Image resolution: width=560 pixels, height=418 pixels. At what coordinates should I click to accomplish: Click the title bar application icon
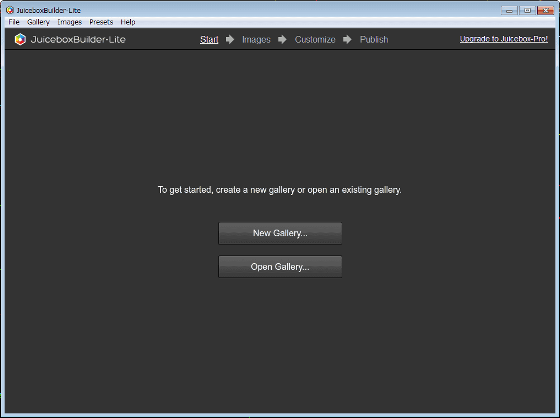click(x=10, y=10)
